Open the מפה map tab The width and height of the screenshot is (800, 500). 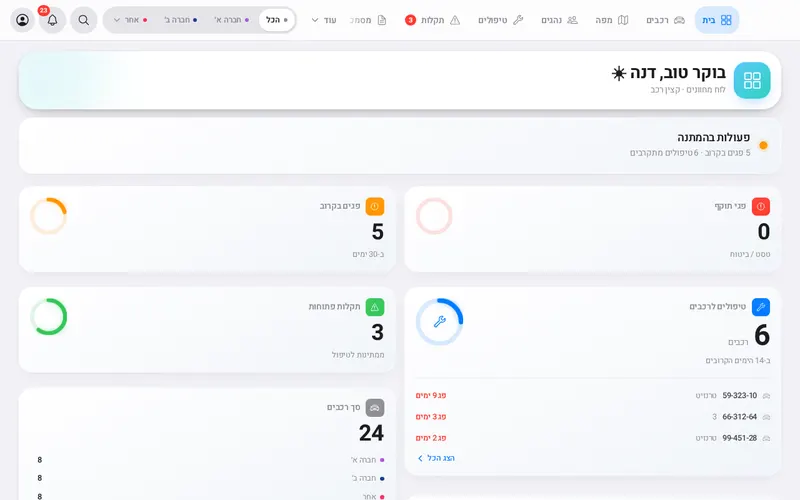click(x=611, y=20)
